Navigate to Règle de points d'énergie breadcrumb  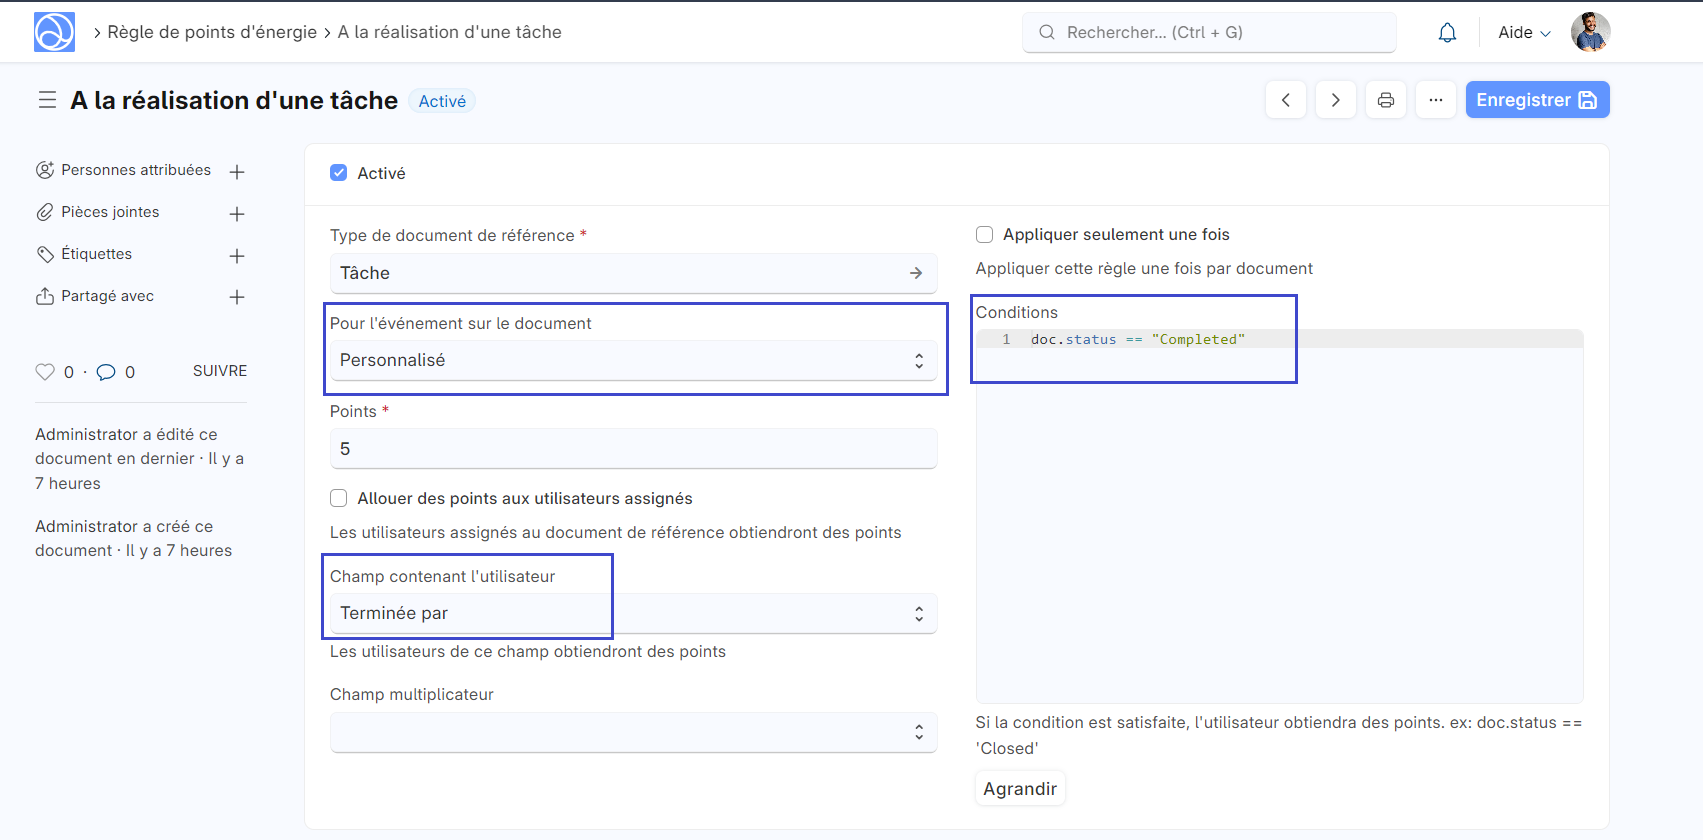(212, 32)
